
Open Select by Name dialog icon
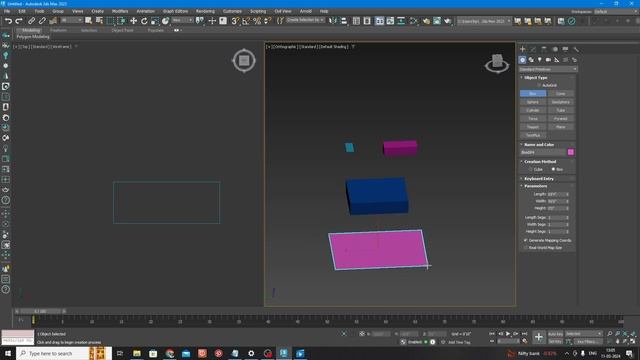99,21
